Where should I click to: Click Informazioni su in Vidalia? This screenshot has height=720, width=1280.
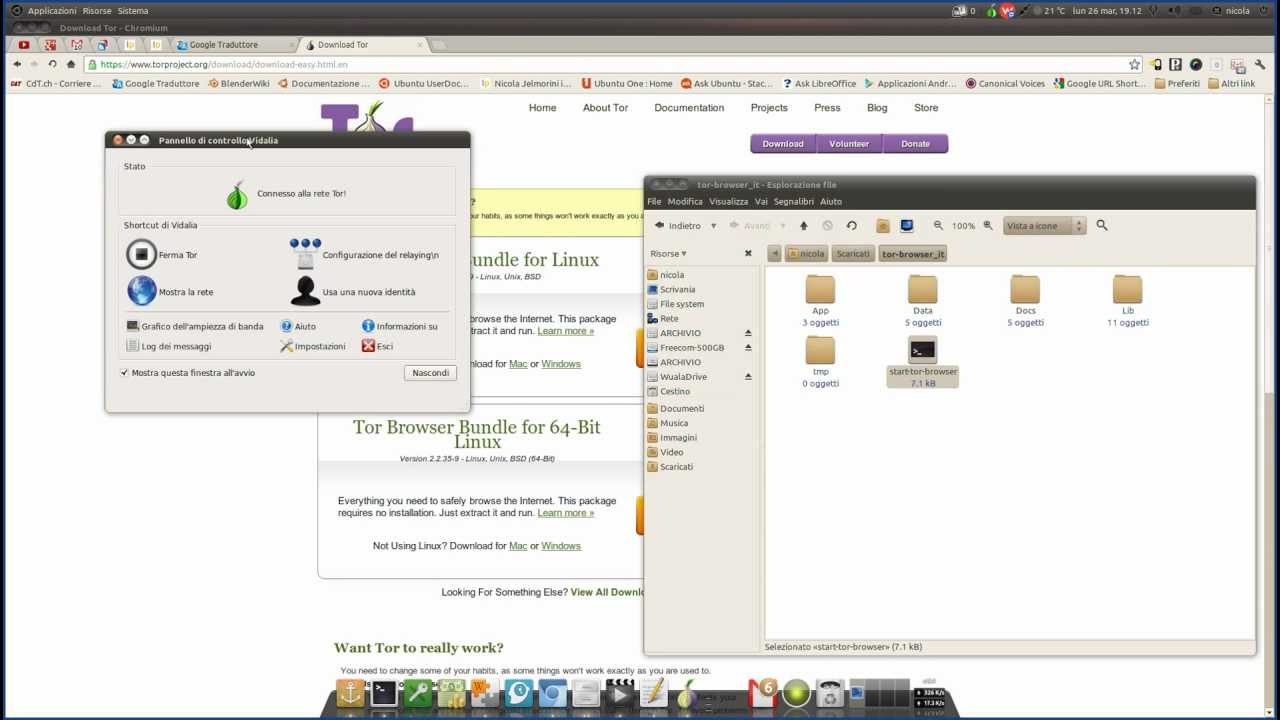pos(400,326)
